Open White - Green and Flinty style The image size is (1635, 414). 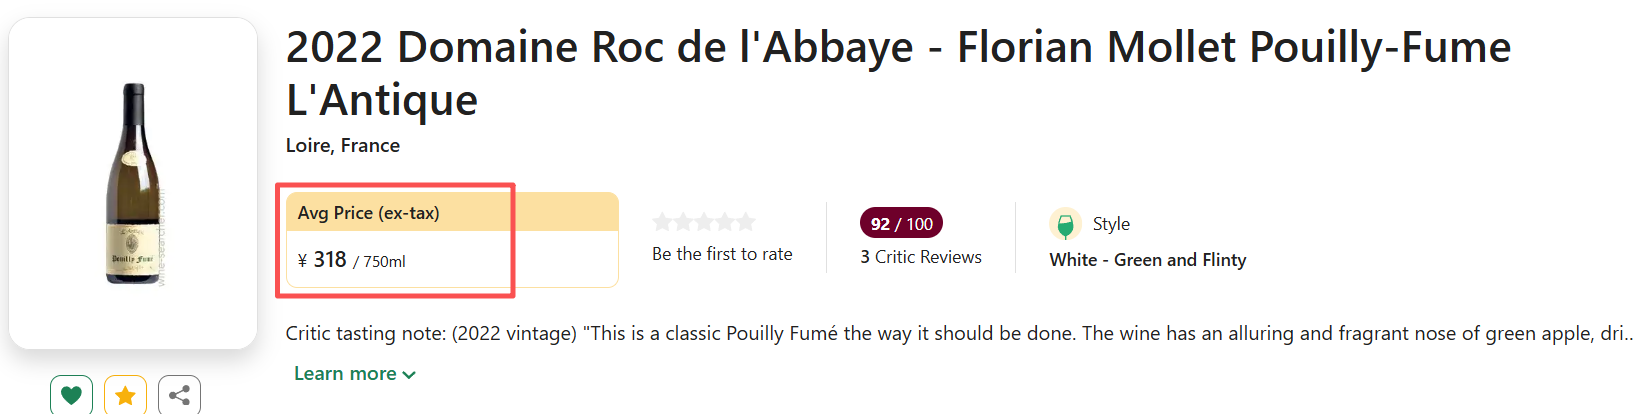click(1148, 260)
